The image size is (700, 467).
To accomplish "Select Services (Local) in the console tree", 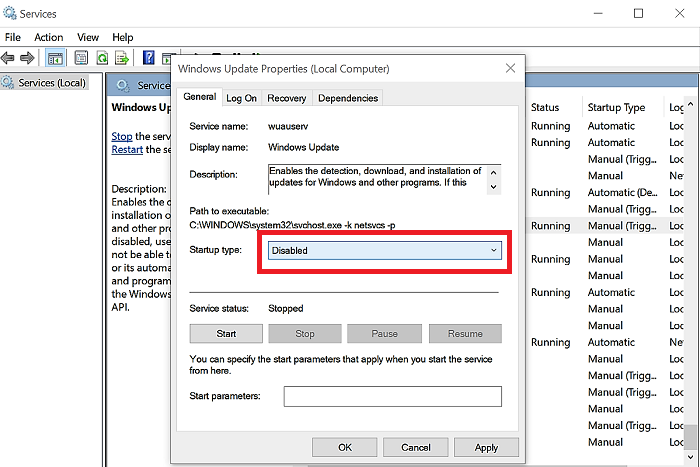I will coord(45,83).
